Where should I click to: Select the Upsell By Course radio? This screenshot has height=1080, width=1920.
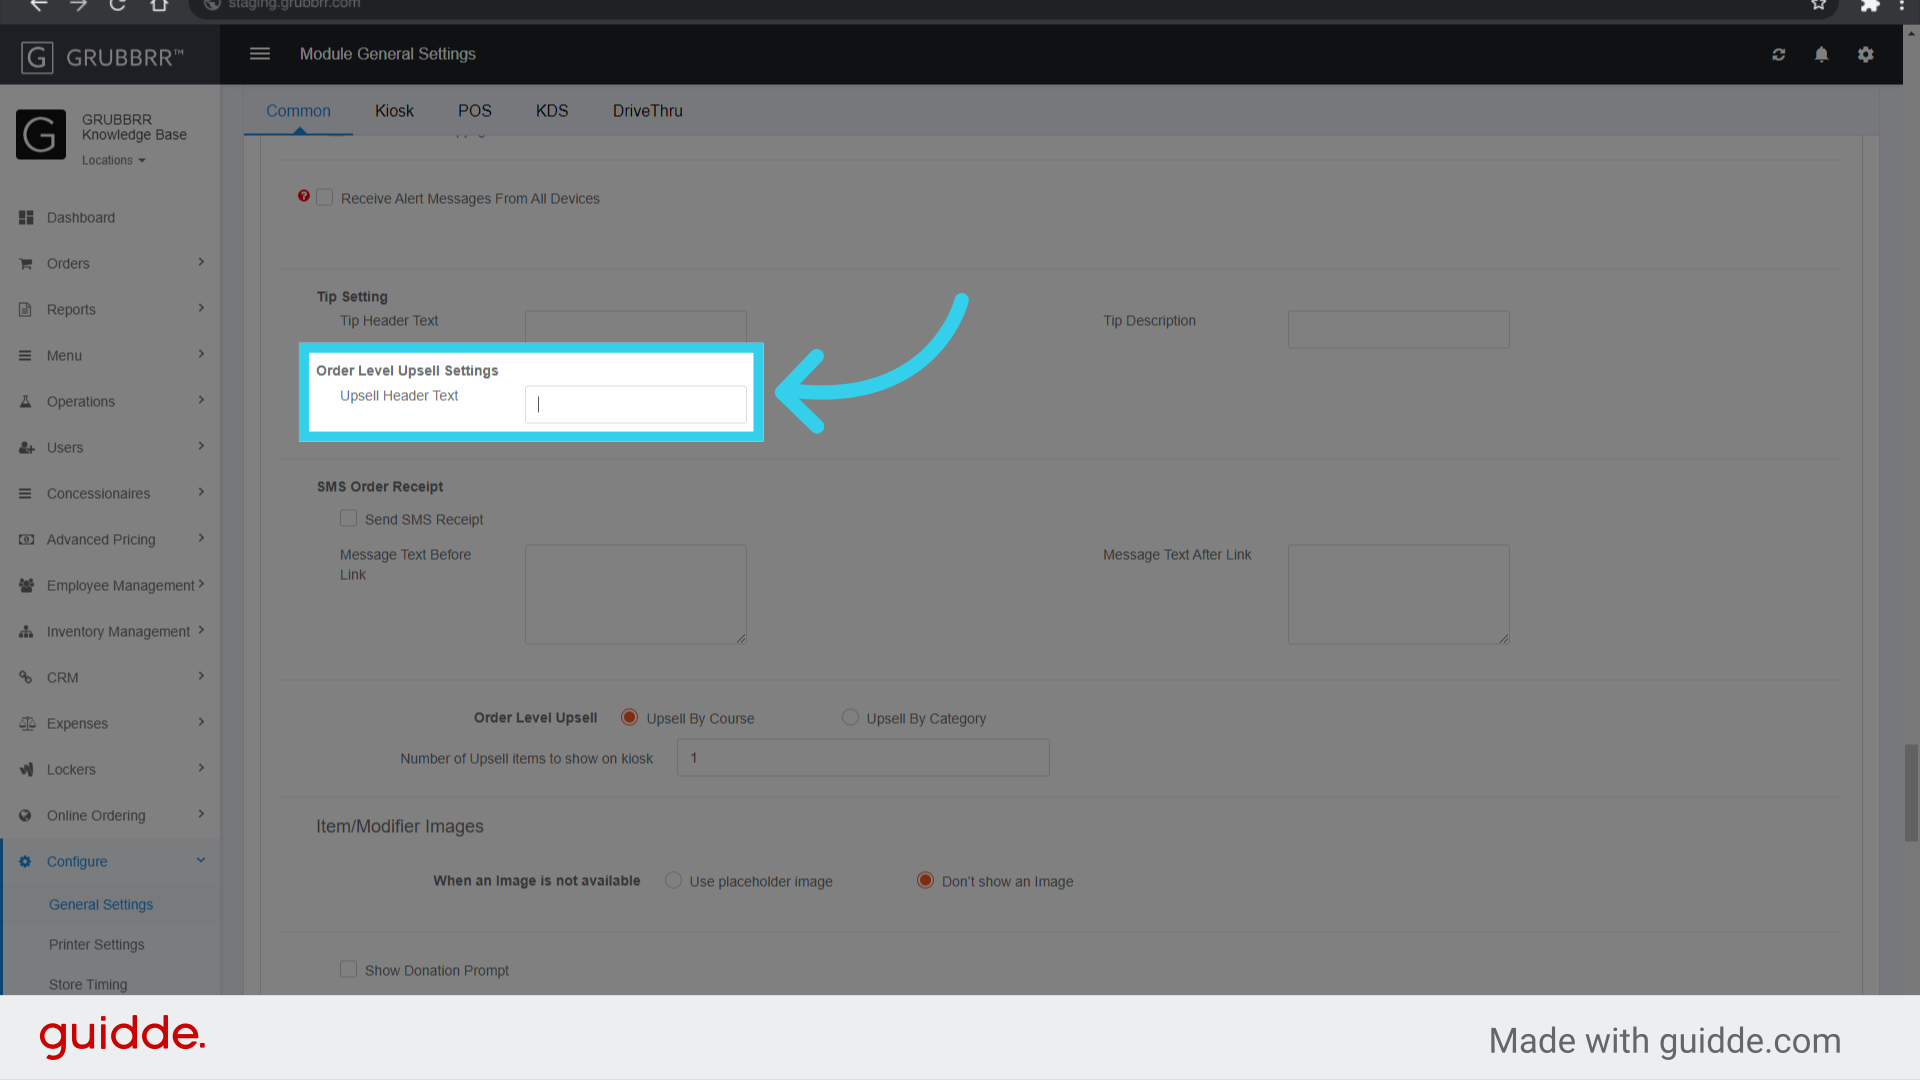click(x=629, y=718)
